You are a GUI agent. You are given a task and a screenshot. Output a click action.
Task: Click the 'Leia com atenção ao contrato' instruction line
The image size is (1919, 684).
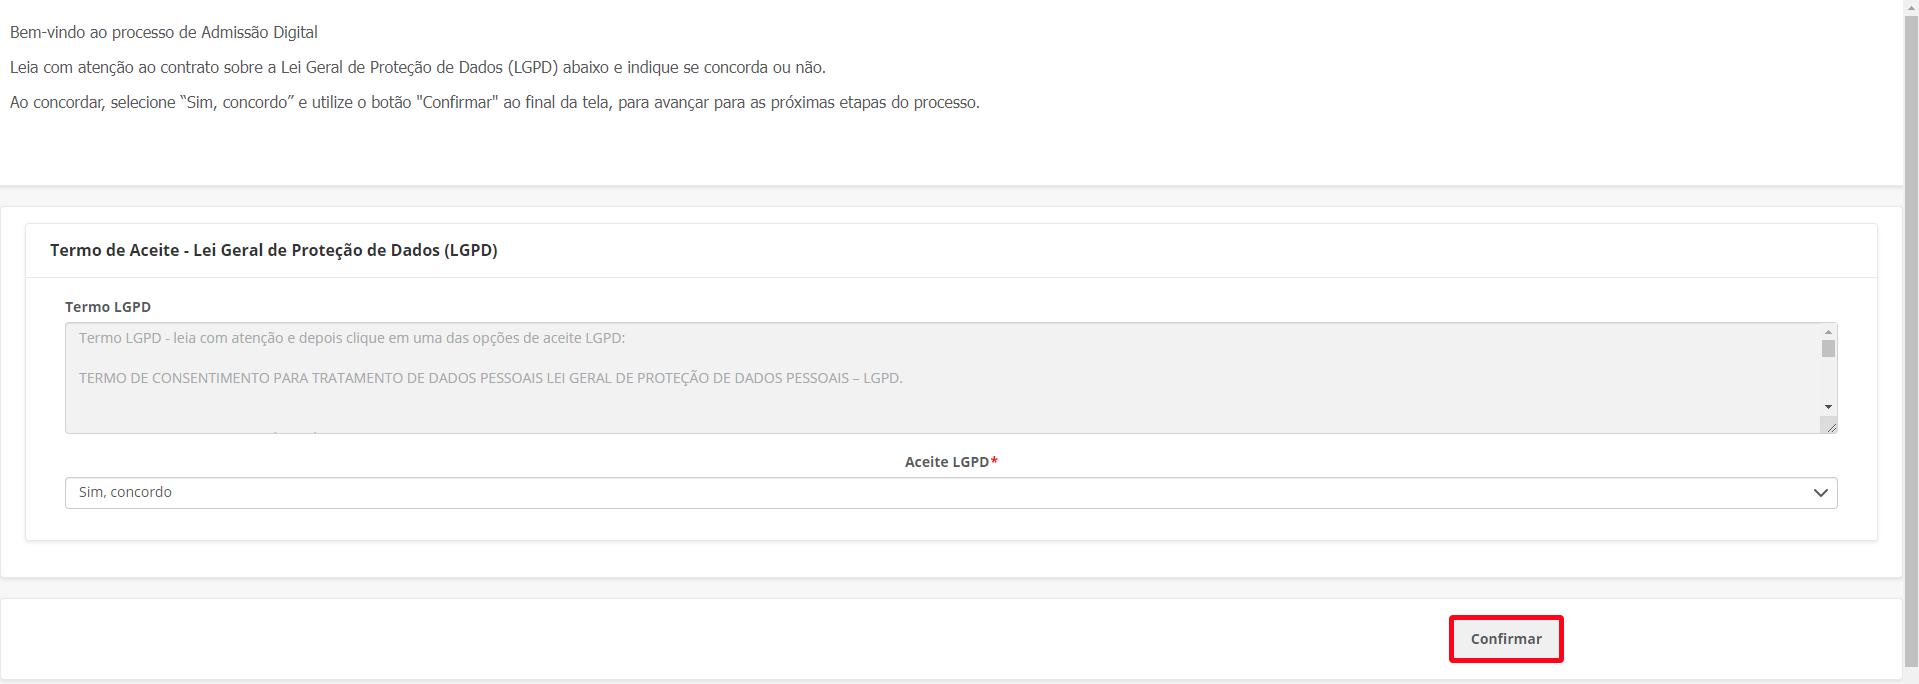tap(417, 67)
